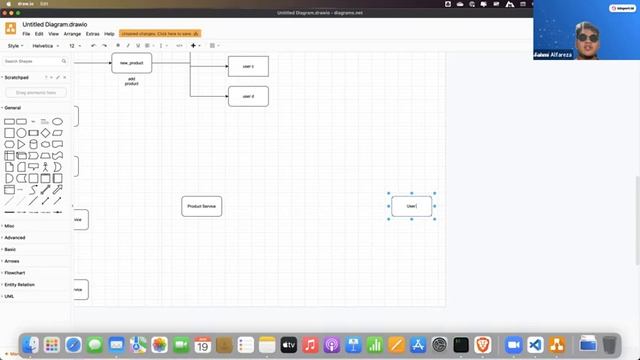This screenshot has width=640, height=360.
Task: Open Zoom from the Dock
Action: pos(514,345)
